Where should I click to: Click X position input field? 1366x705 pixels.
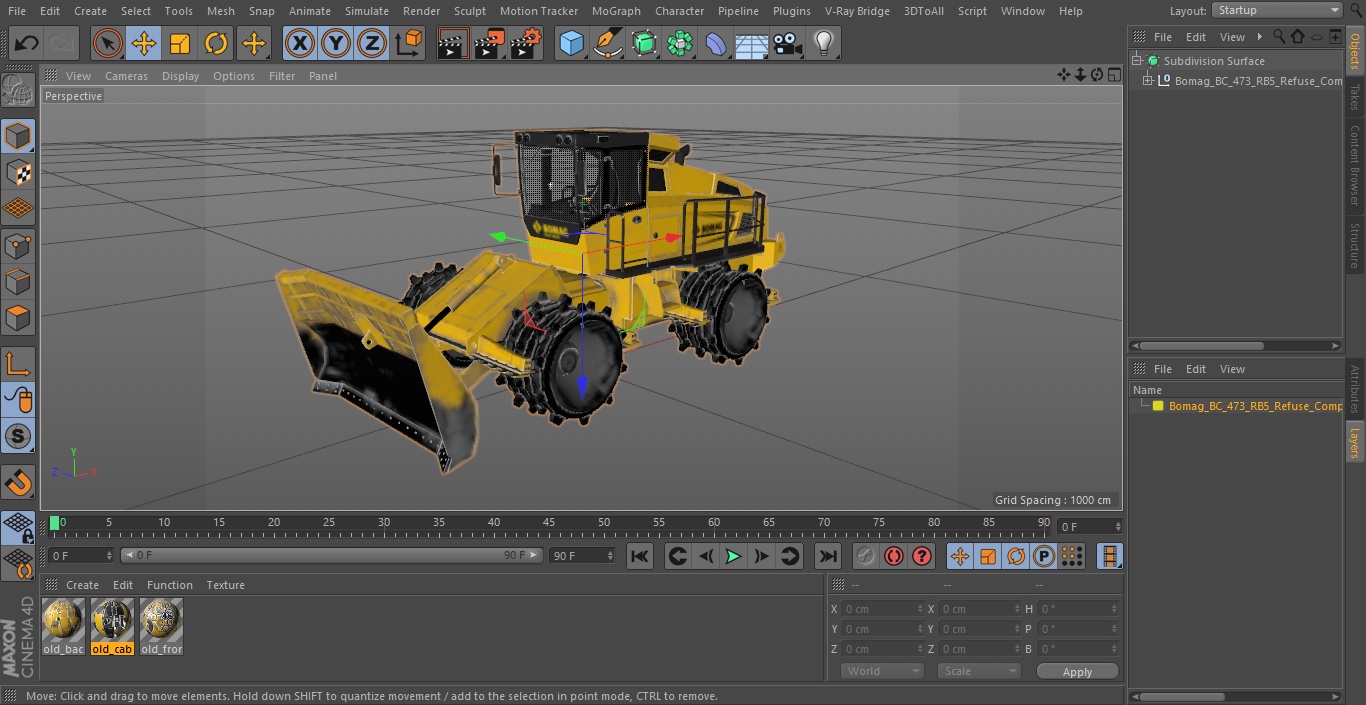(x=883, y=609)
